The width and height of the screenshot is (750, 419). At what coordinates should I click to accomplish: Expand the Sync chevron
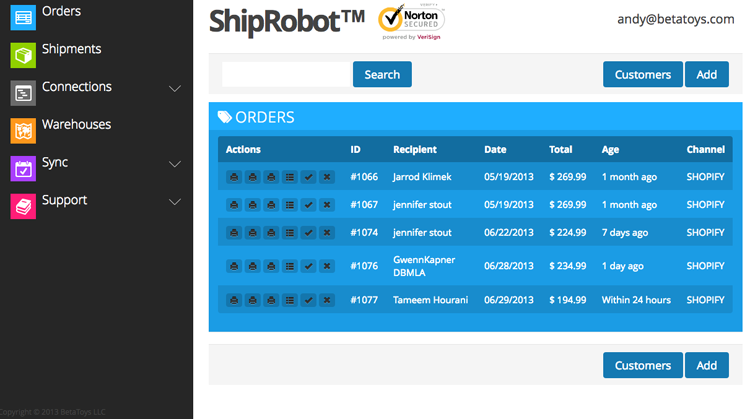175,164
